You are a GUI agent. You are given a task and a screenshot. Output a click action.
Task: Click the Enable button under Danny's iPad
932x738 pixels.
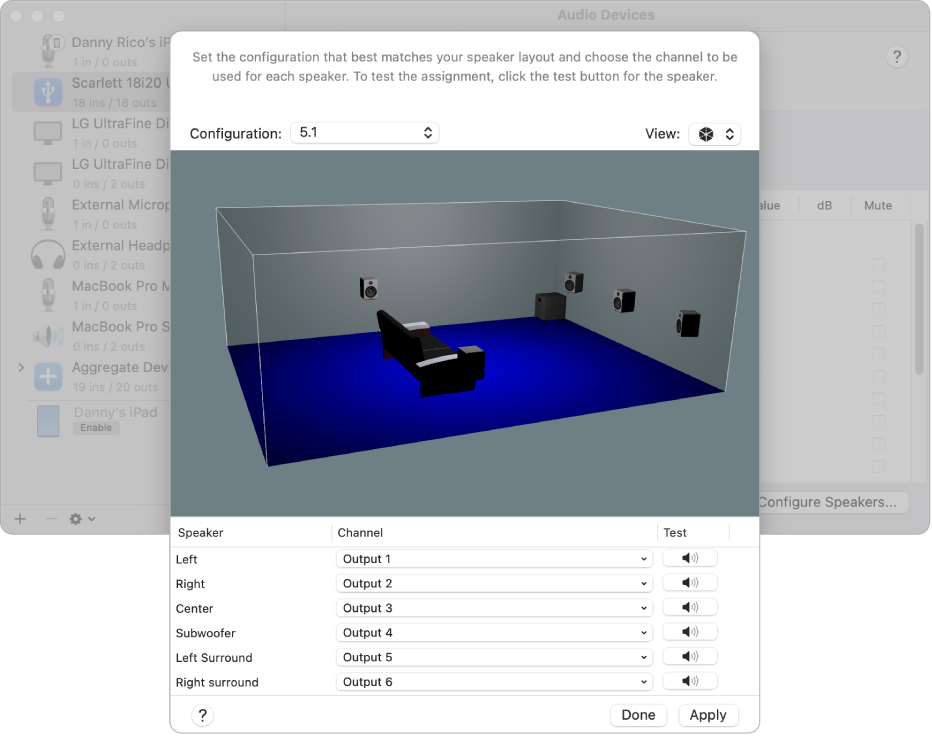point(96,427)
